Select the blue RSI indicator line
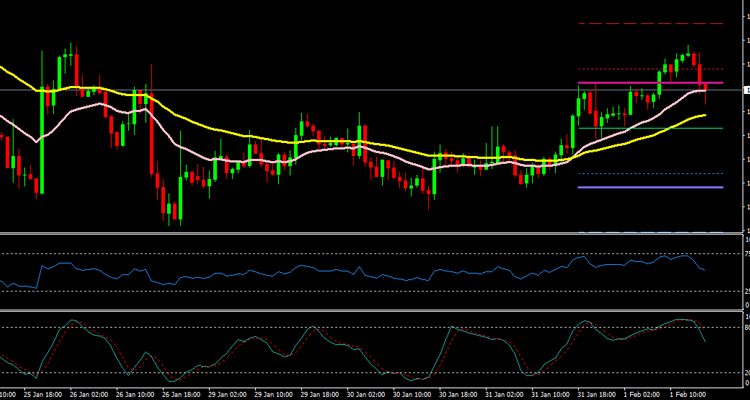750x400 pixels. pos(300,273)
